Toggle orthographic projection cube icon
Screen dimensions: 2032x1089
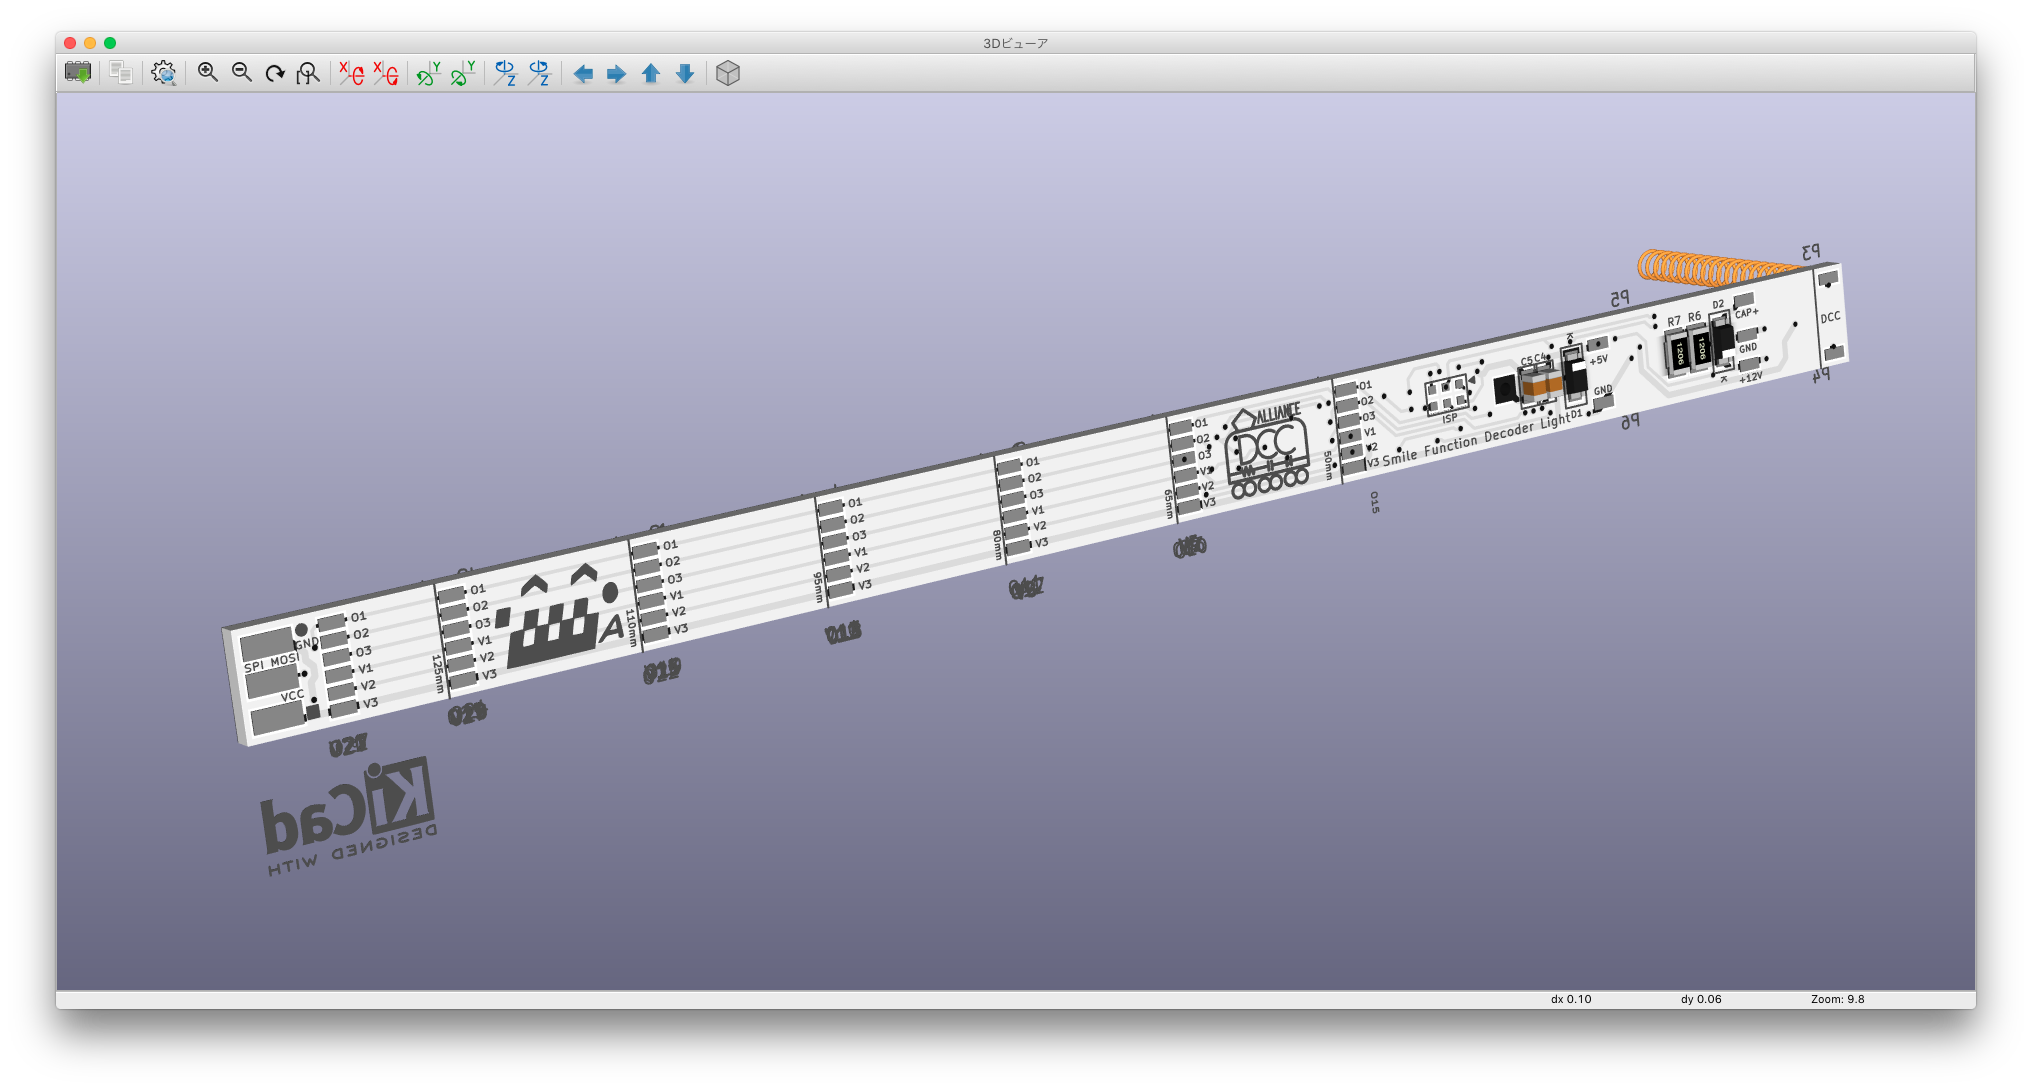pos(728,73)
